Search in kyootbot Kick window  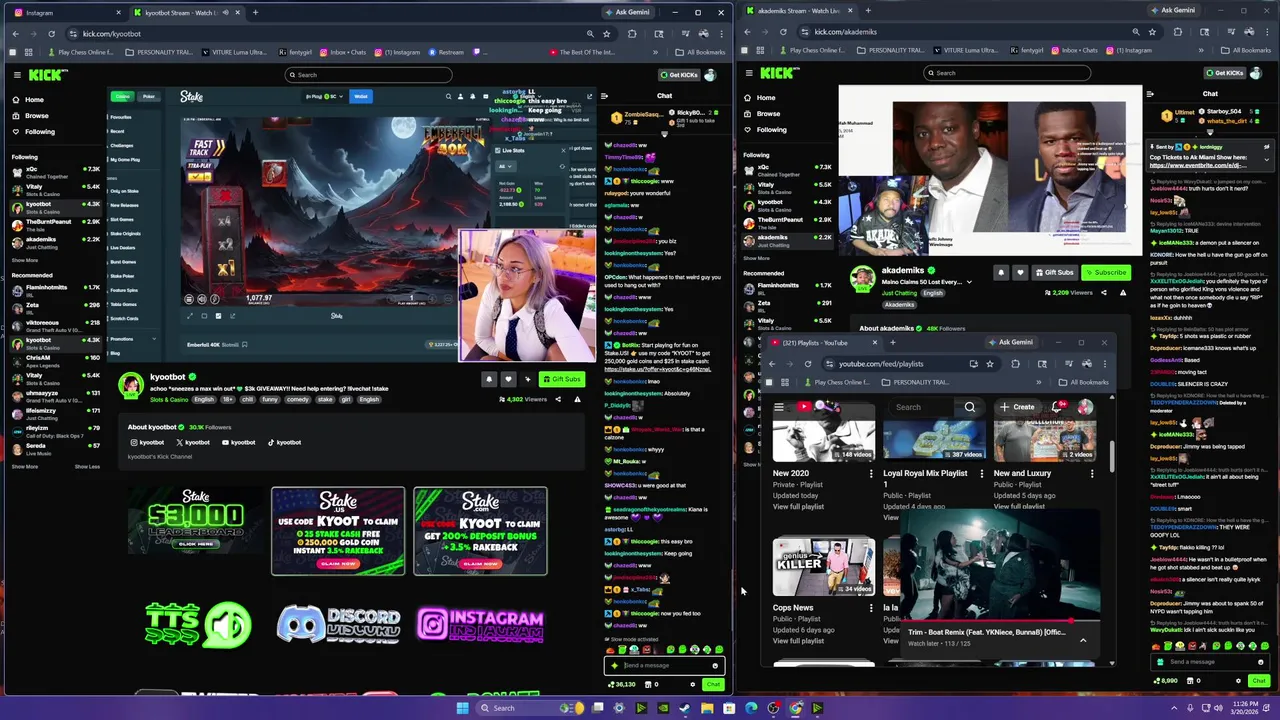click(368, 75)
